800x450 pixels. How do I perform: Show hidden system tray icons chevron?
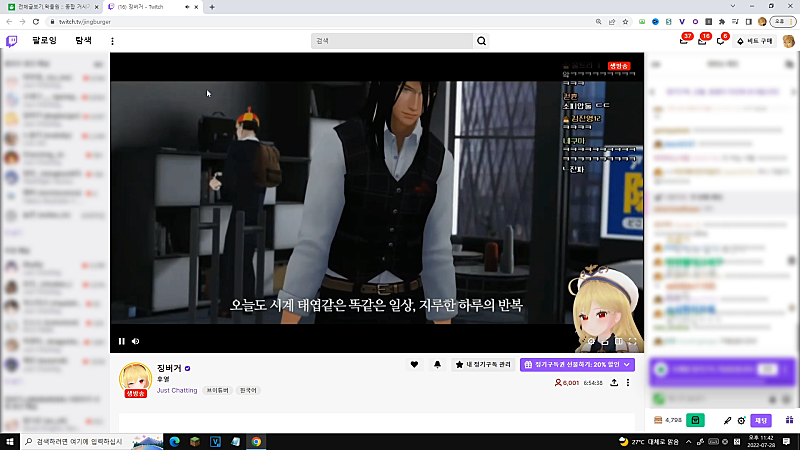(x=688, y=442)
